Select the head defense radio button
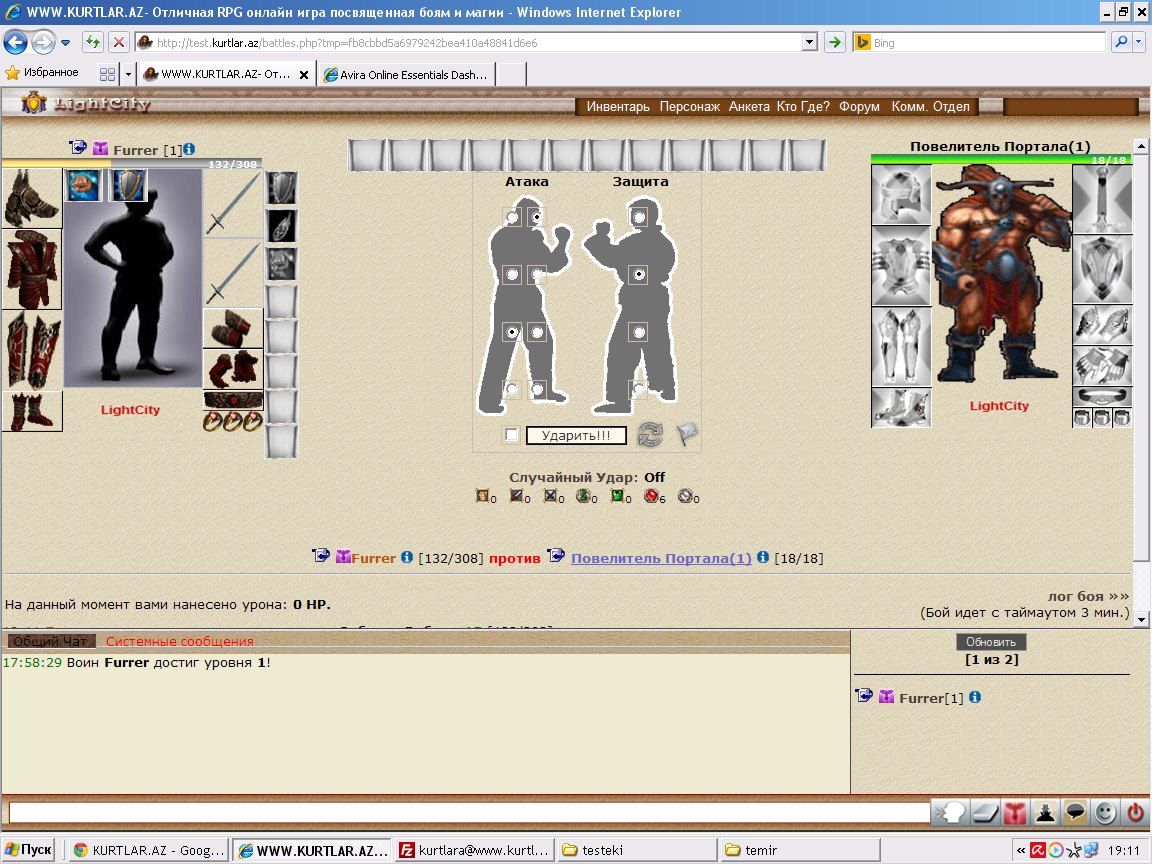The width and height of the screenshot is (1152, 864). pyautogui.click(x=639, y=217)
